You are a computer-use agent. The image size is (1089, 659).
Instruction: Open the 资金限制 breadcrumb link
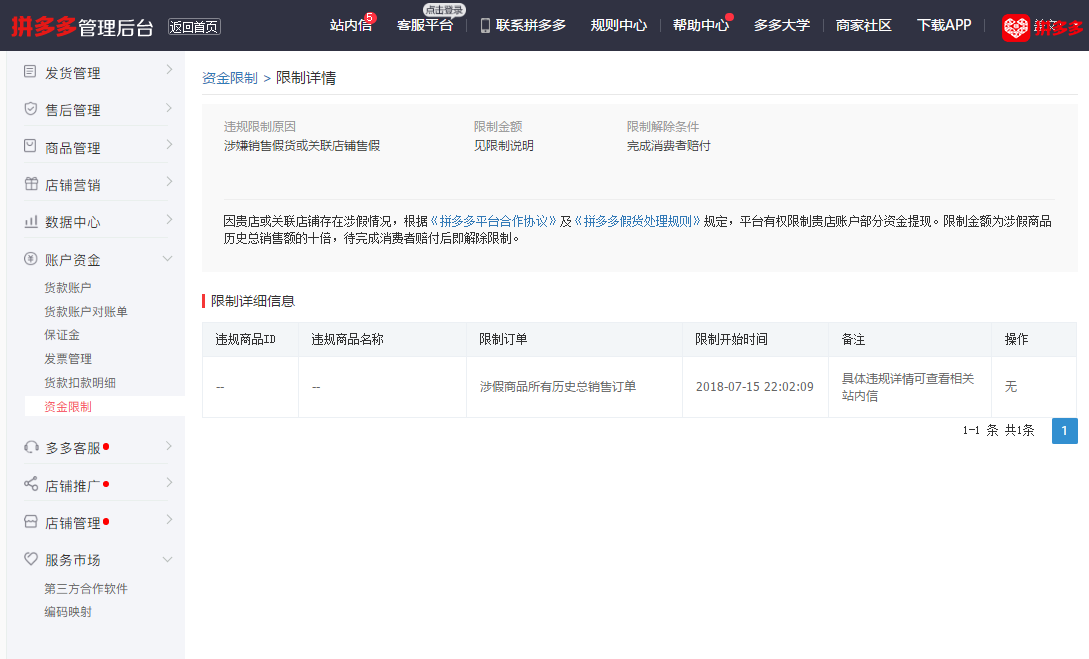[x=229, y=78]
